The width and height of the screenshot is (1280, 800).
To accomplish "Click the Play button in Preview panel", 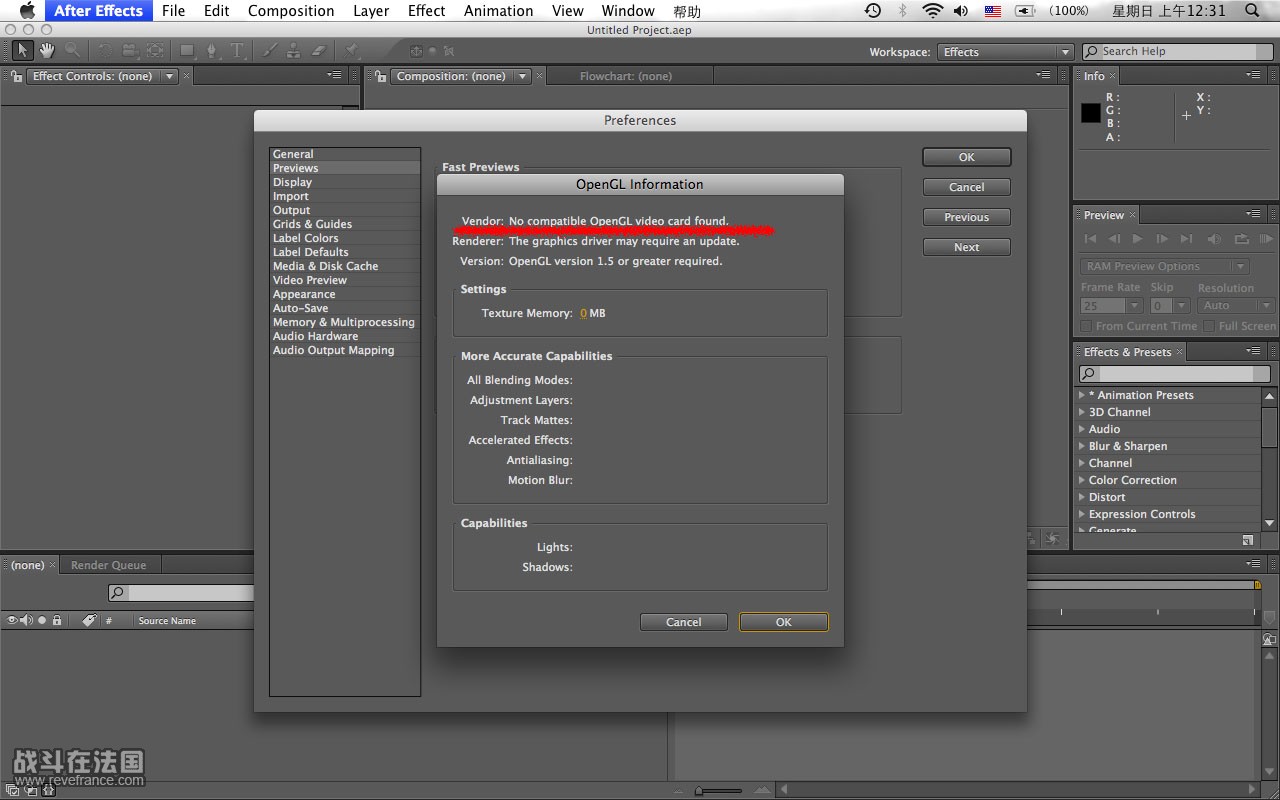I will (x=1138, y=239).
